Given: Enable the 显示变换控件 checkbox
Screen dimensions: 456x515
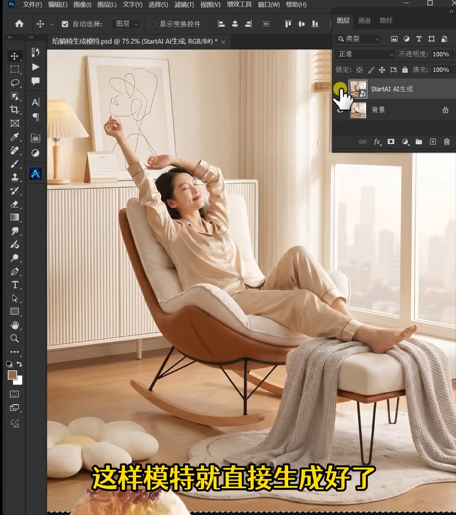Looking at the screenshot, I should tap(152, 24).
